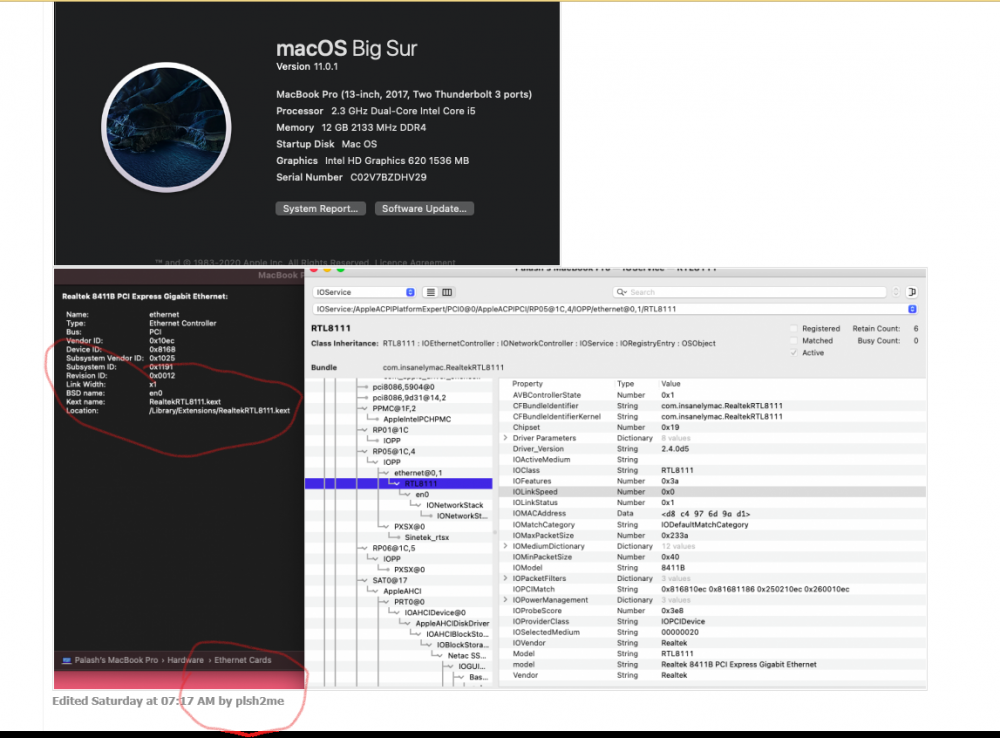The image size is (1000, 738).
Task: Click the laptop icon before Palash's MacBook Pro
Action: coord(66,660)
